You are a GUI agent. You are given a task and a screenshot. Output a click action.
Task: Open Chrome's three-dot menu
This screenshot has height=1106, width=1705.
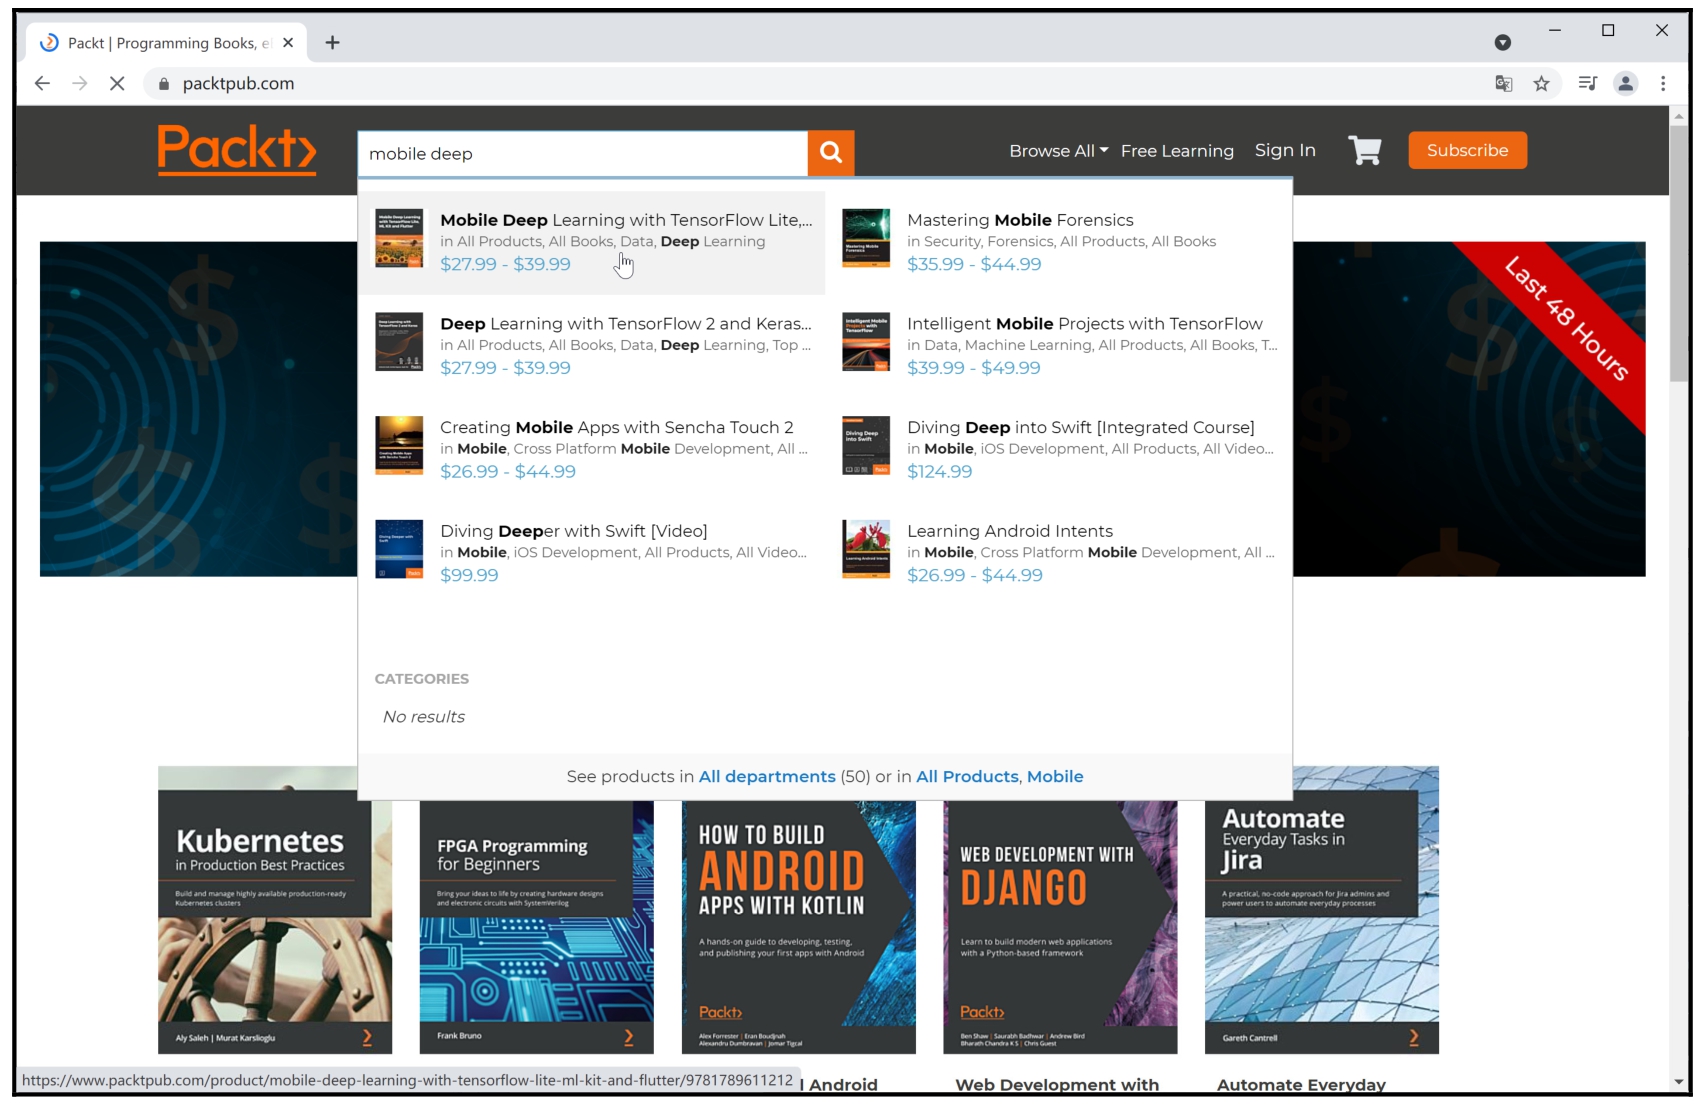(1663, 84)
